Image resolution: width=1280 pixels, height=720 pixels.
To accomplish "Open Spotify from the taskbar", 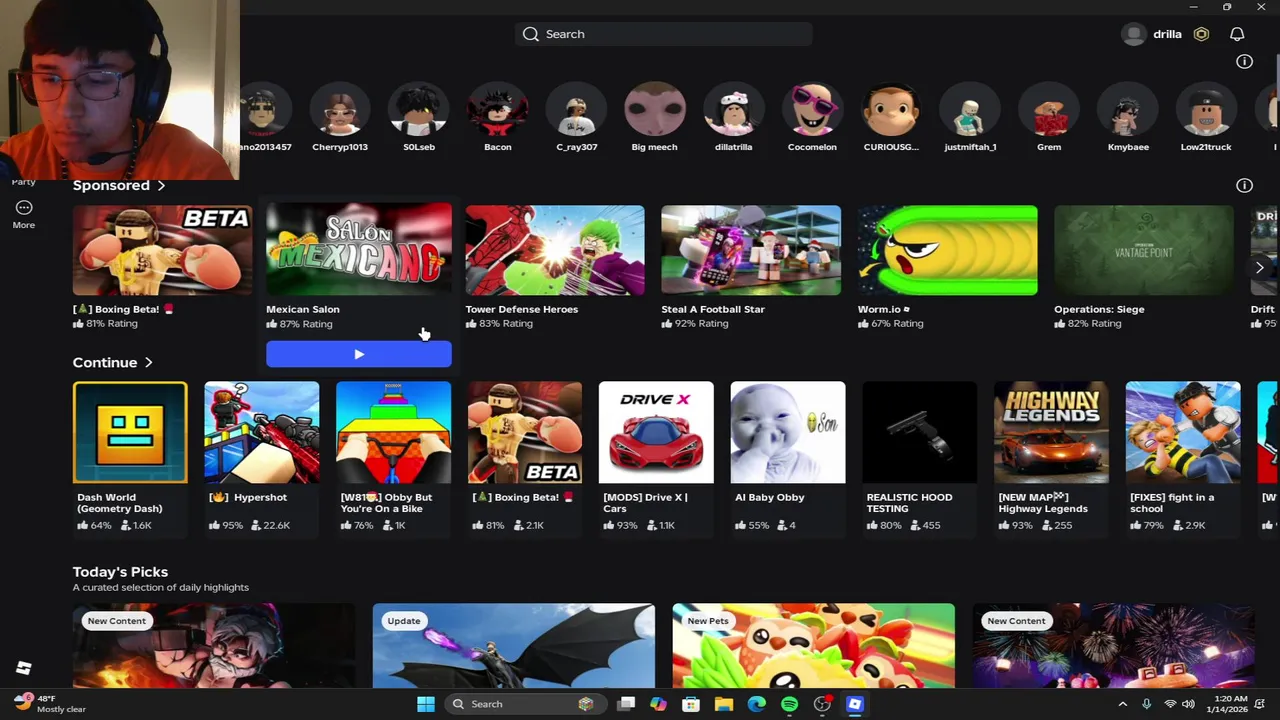I will (x=789, y=704).
